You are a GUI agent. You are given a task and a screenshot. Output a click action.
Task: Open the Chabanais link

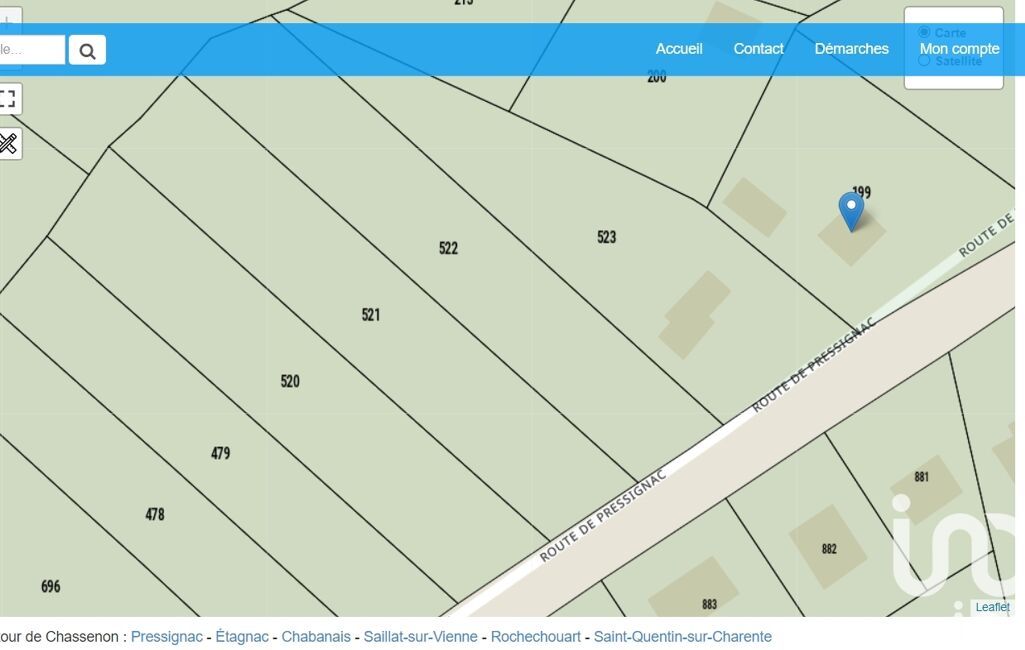[x=315, y=637]
